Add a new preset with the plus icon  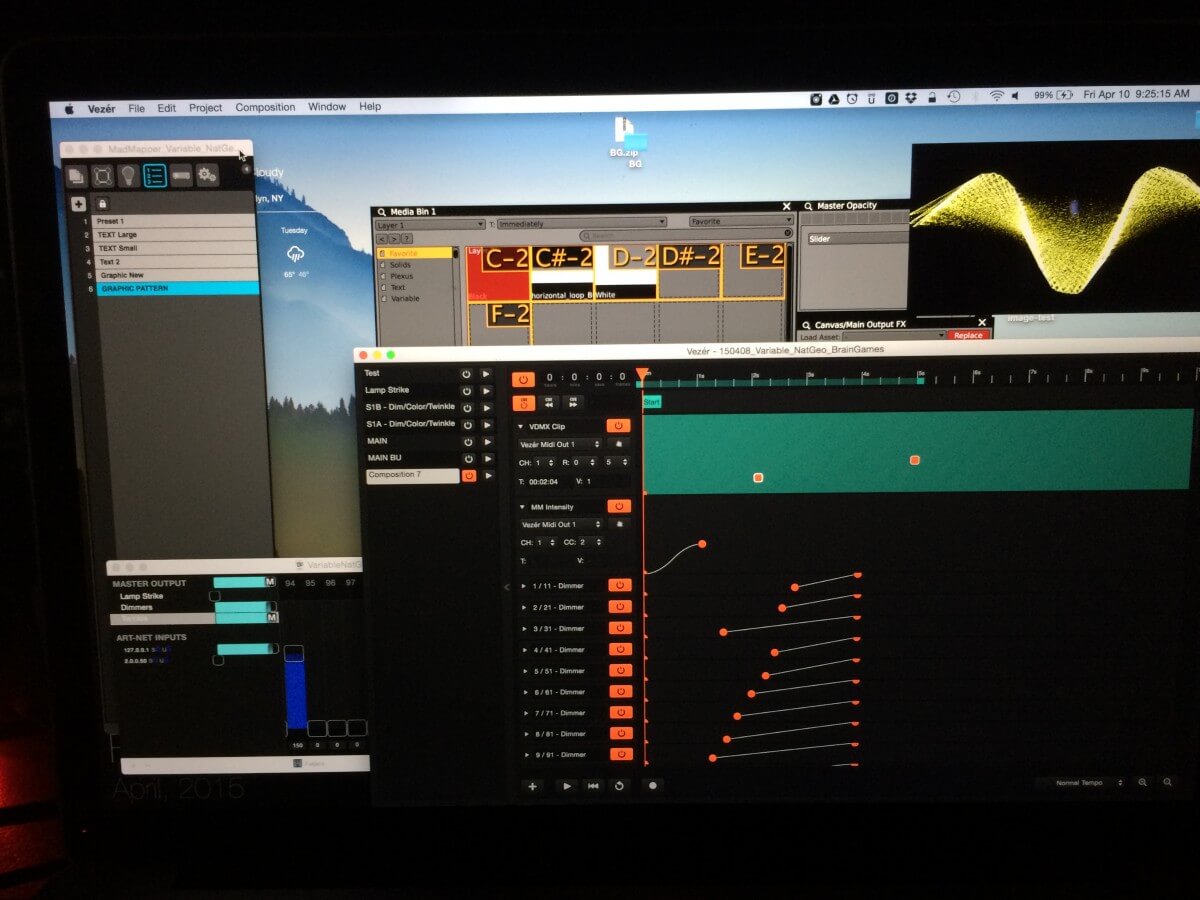tap(79, 204)
